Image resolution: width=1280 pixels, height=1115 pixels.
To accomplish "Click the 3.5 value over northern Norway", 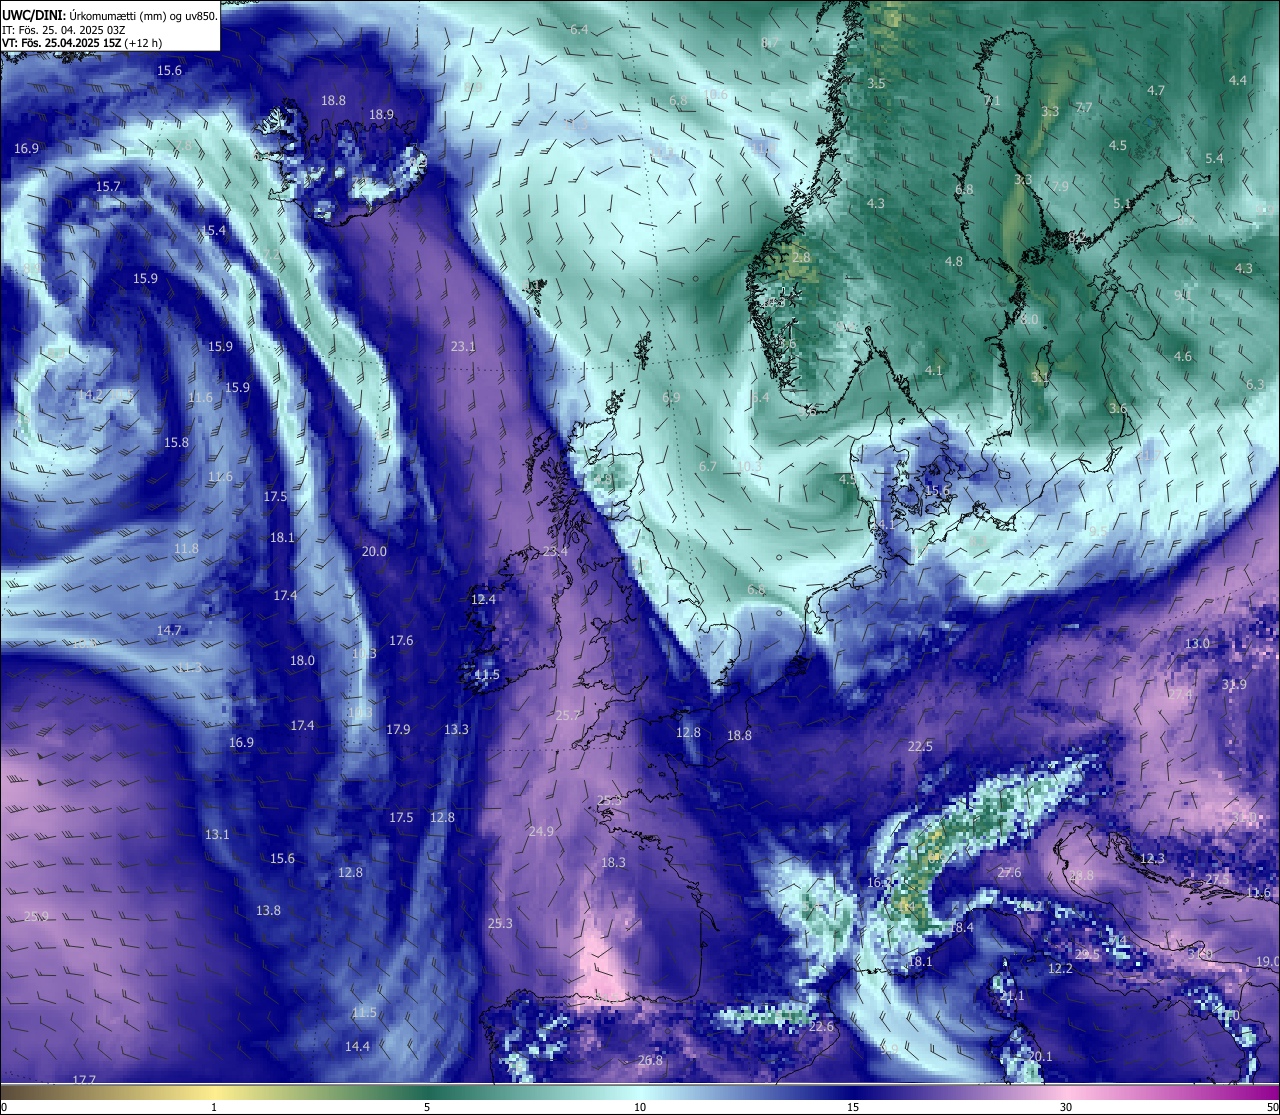I will tap(876, 84).
